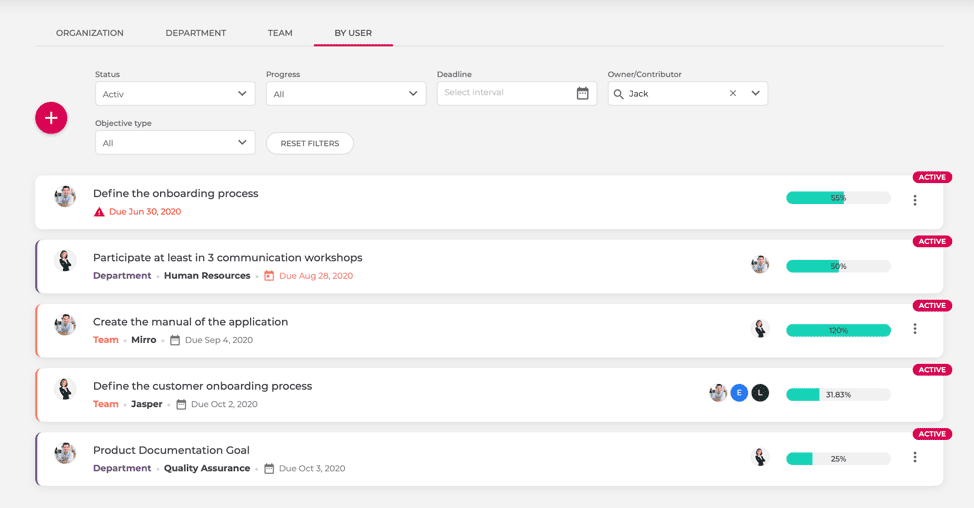Click the Reset Filters button
974x508 pixels.
tap(310, 143)
